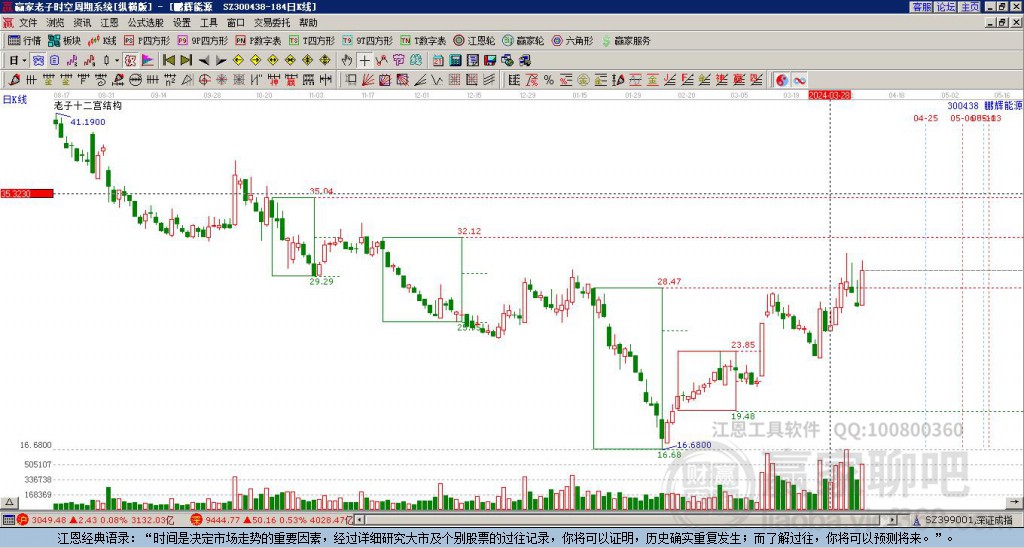Open the calendar 21 icon

438,60
